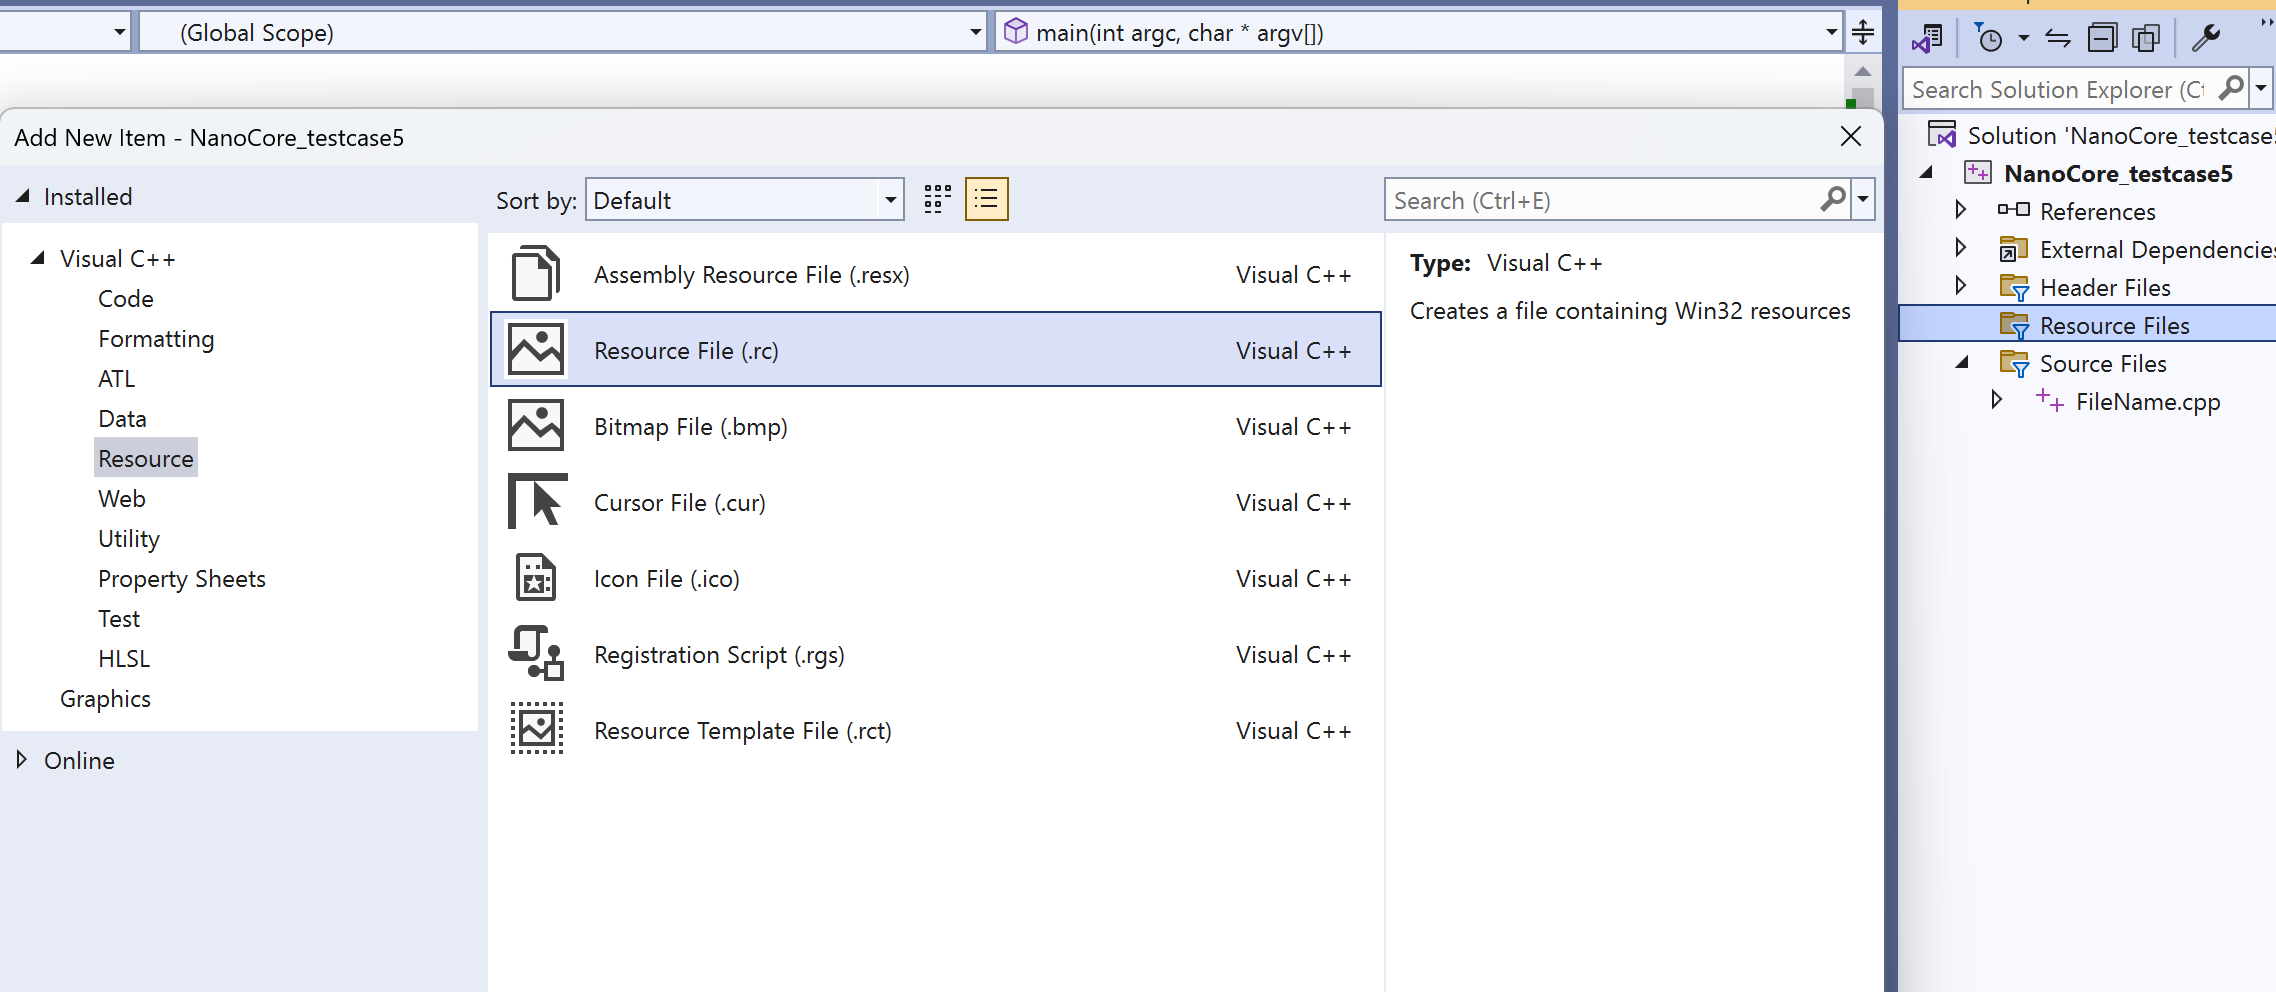Select the Property Sheets category
Image resolution: width=2276 pixels, height=992 pixels.
tap(182, 578)
